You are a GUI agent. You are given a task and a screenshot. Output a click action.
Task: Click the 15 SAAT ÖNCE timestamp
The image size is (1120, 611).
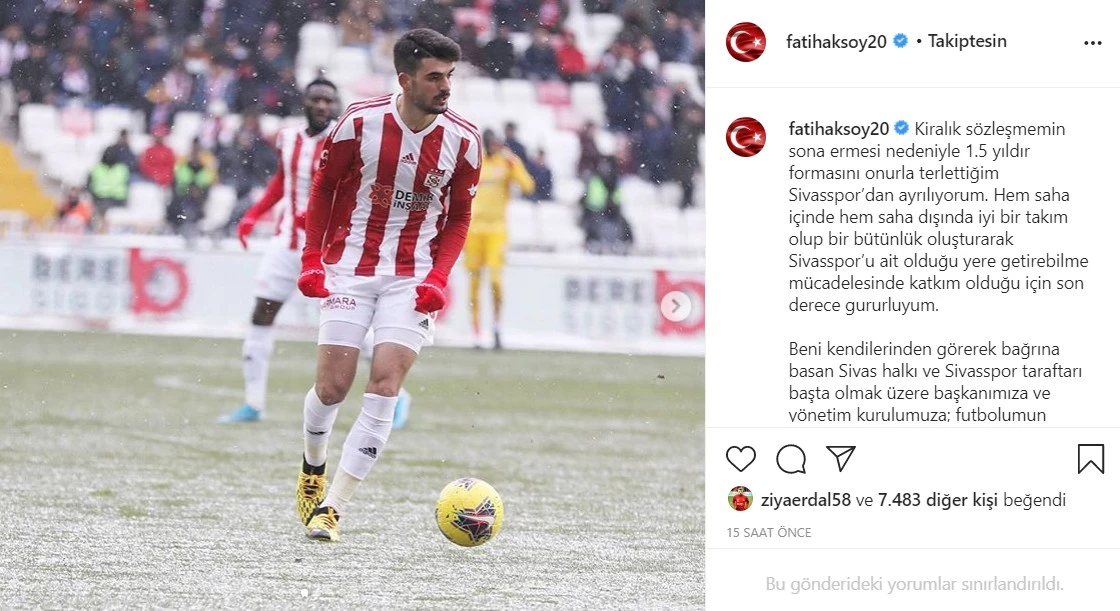(769, 532)
